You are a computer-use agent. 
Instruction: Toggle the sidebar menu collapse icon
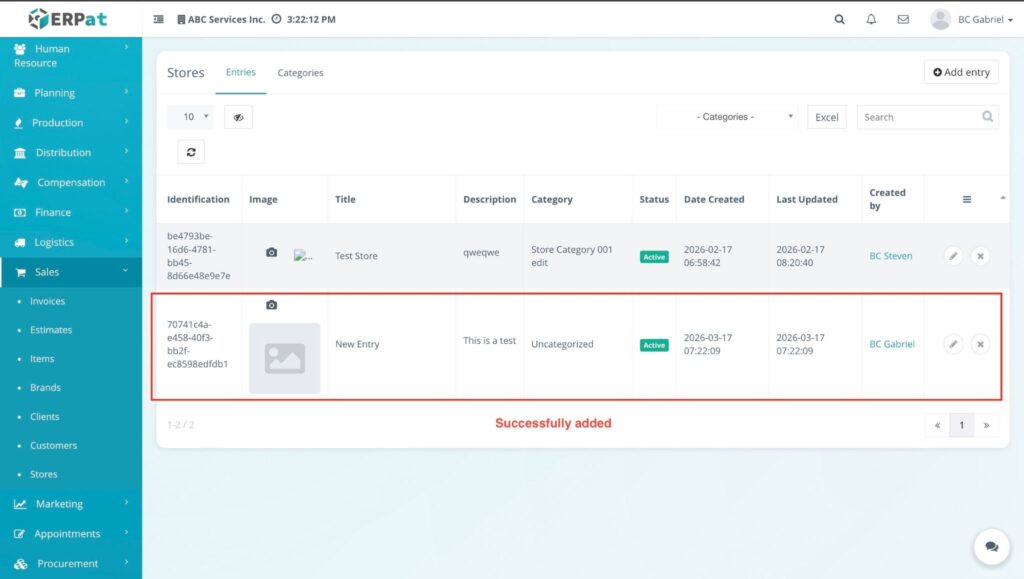coord(159,19)
